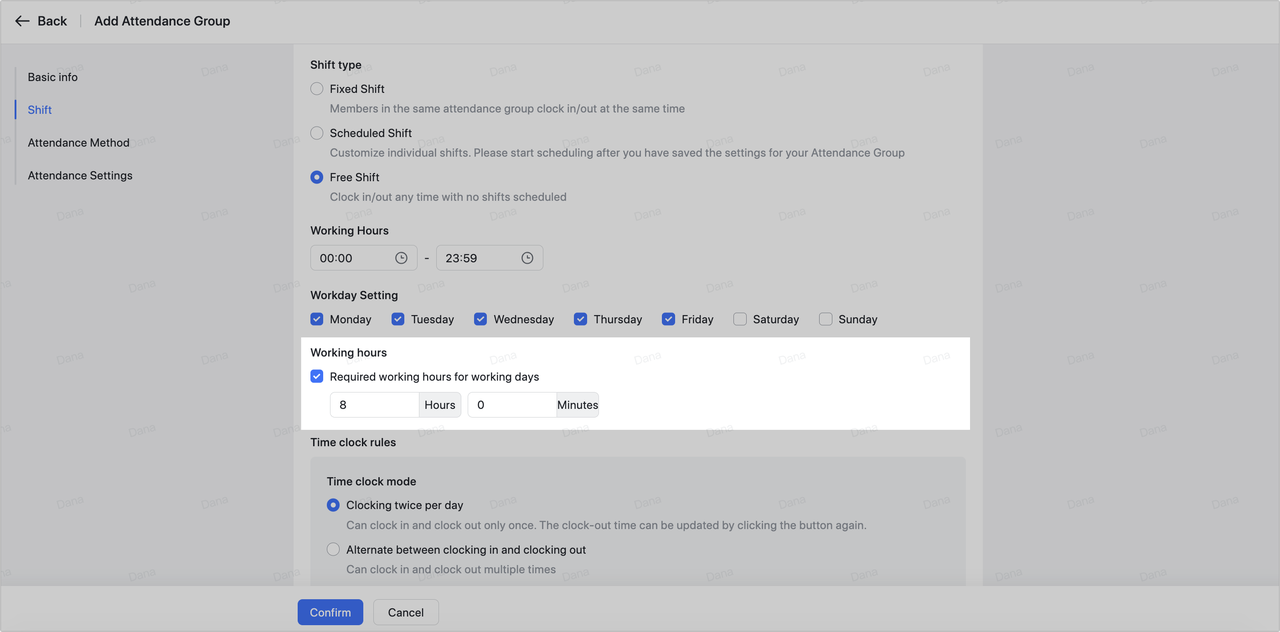Select Clocking twice per day mode
The image size is (1280, 632).
(334, 505)
